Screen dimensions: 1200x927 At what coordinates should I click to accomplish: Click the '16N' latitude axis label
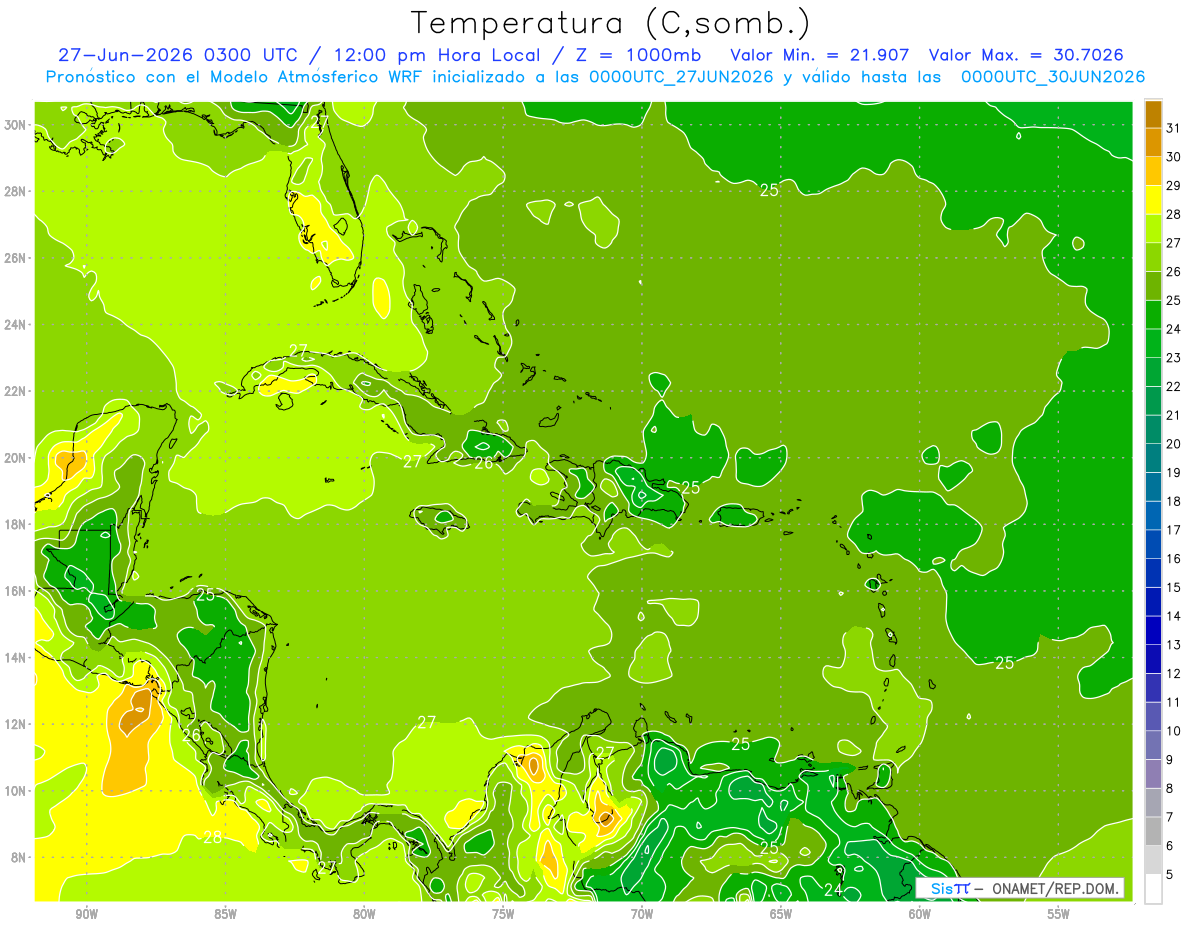pyautogui.click(x=17, y=591)
